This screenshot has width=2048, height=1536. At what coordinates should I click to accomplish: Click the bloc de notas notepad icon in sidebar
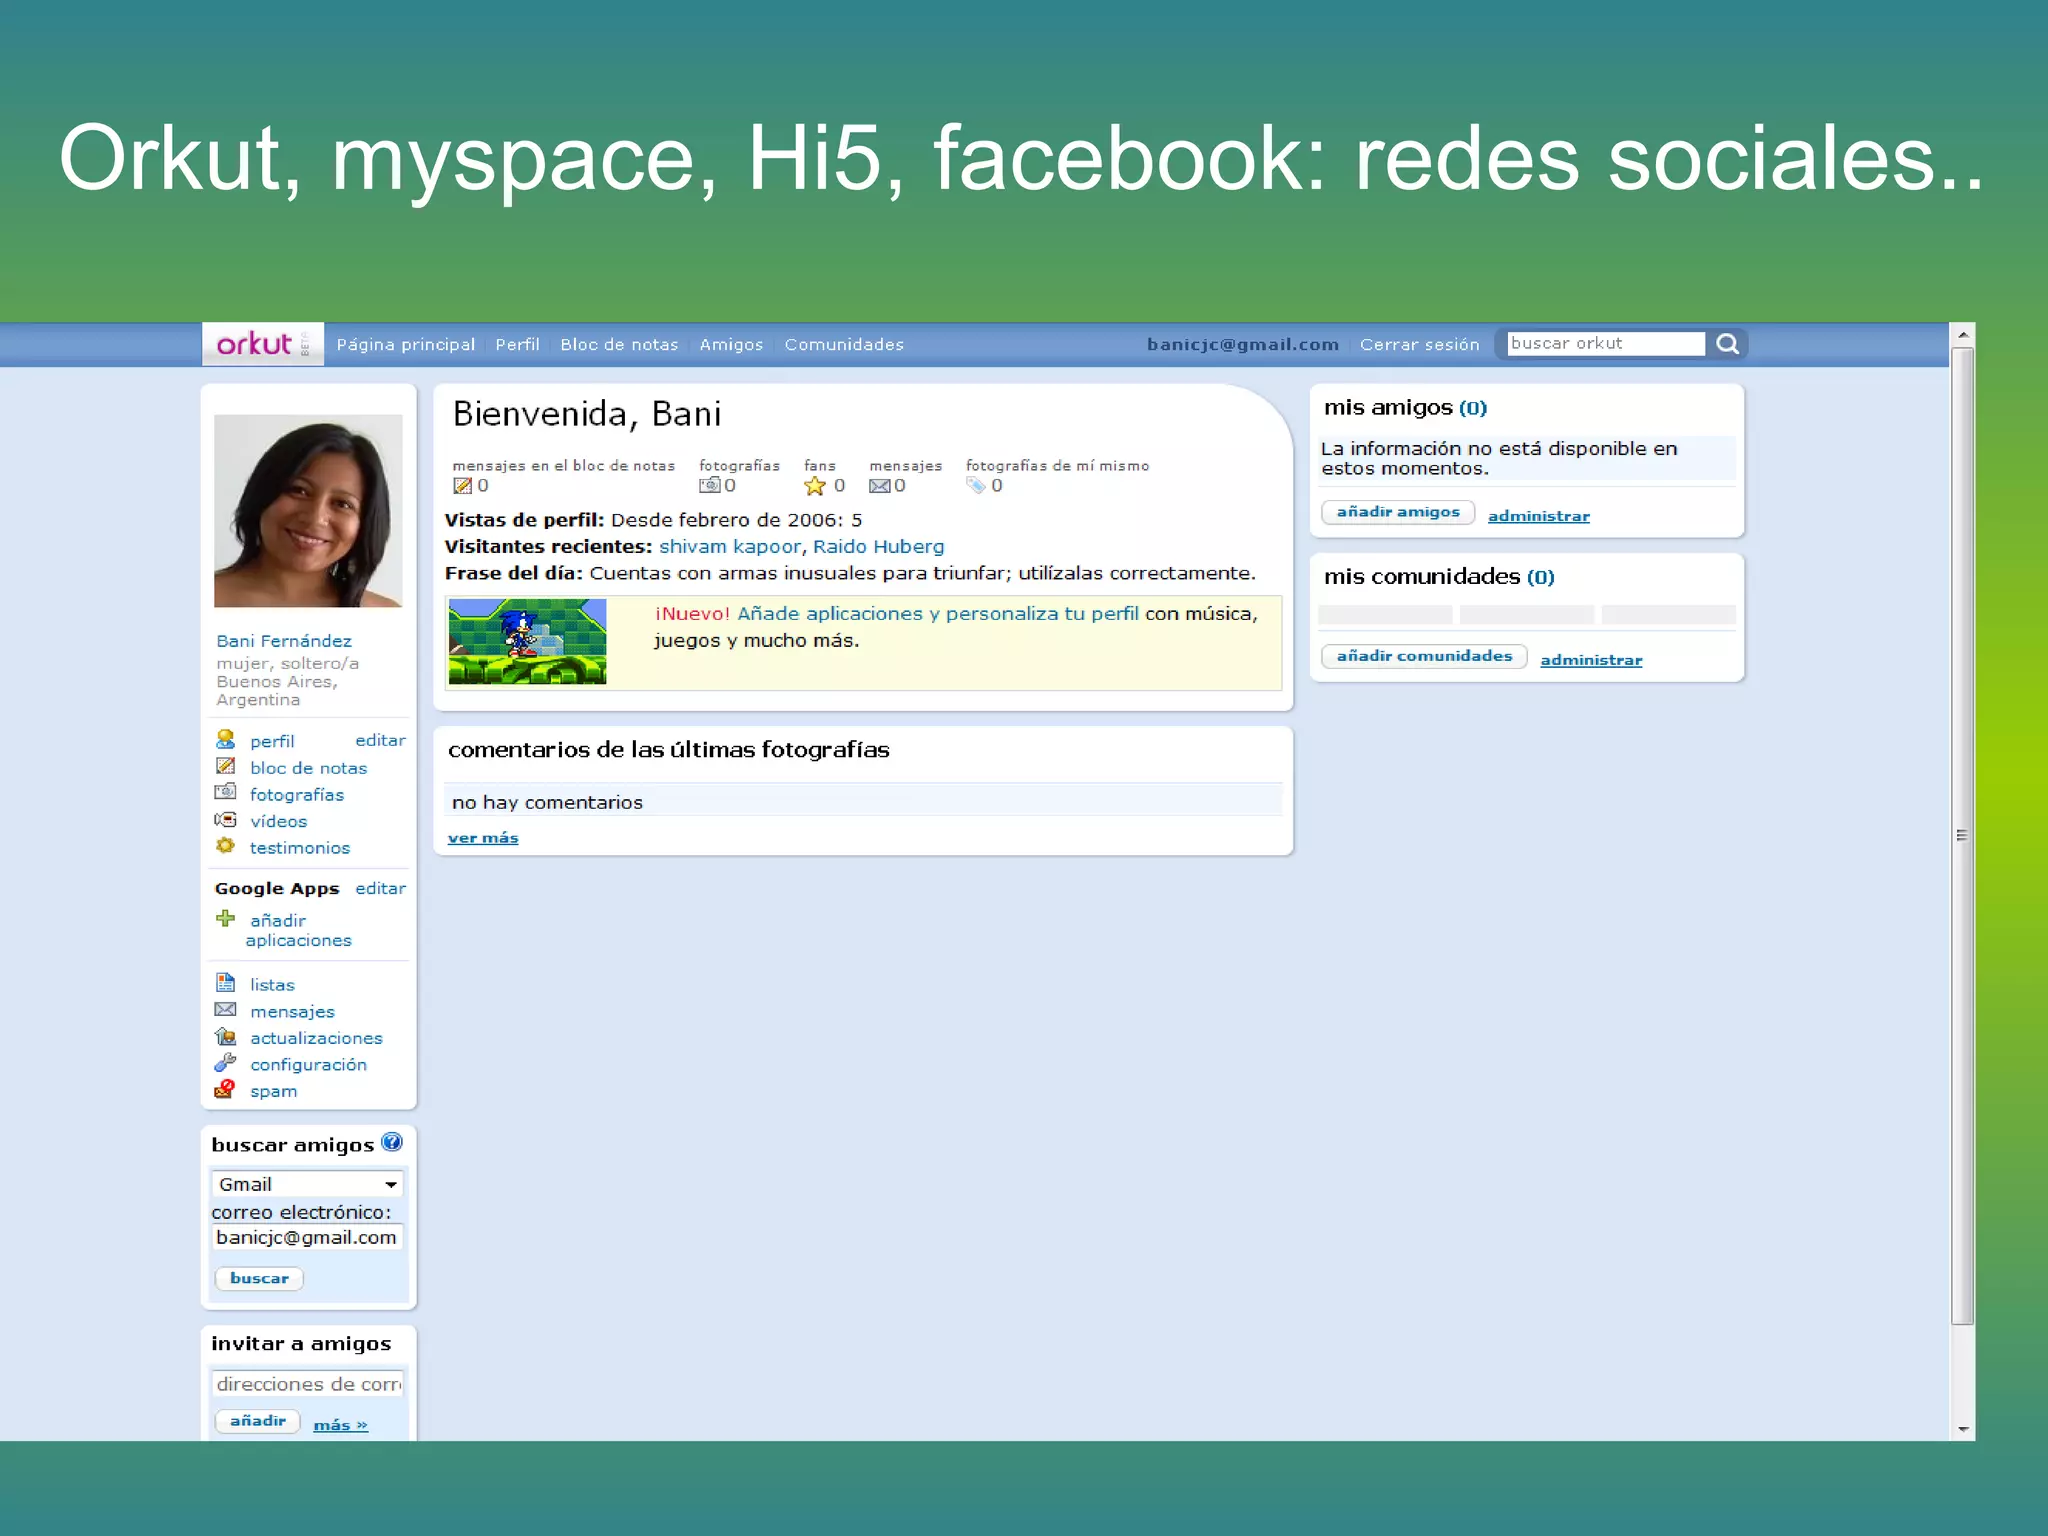point(226,767)
